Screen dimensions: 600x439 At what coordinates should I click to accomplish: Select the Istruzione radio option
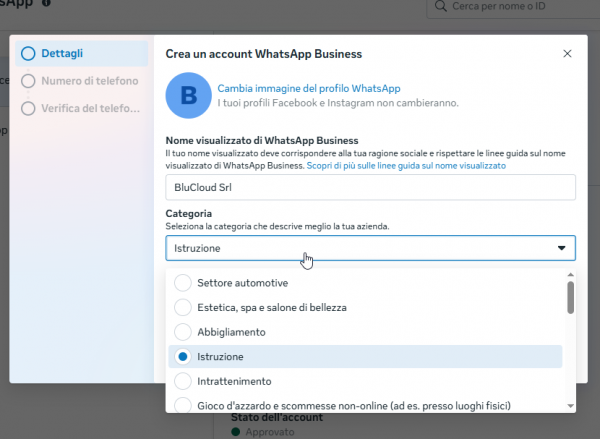[x=183, y=356]
